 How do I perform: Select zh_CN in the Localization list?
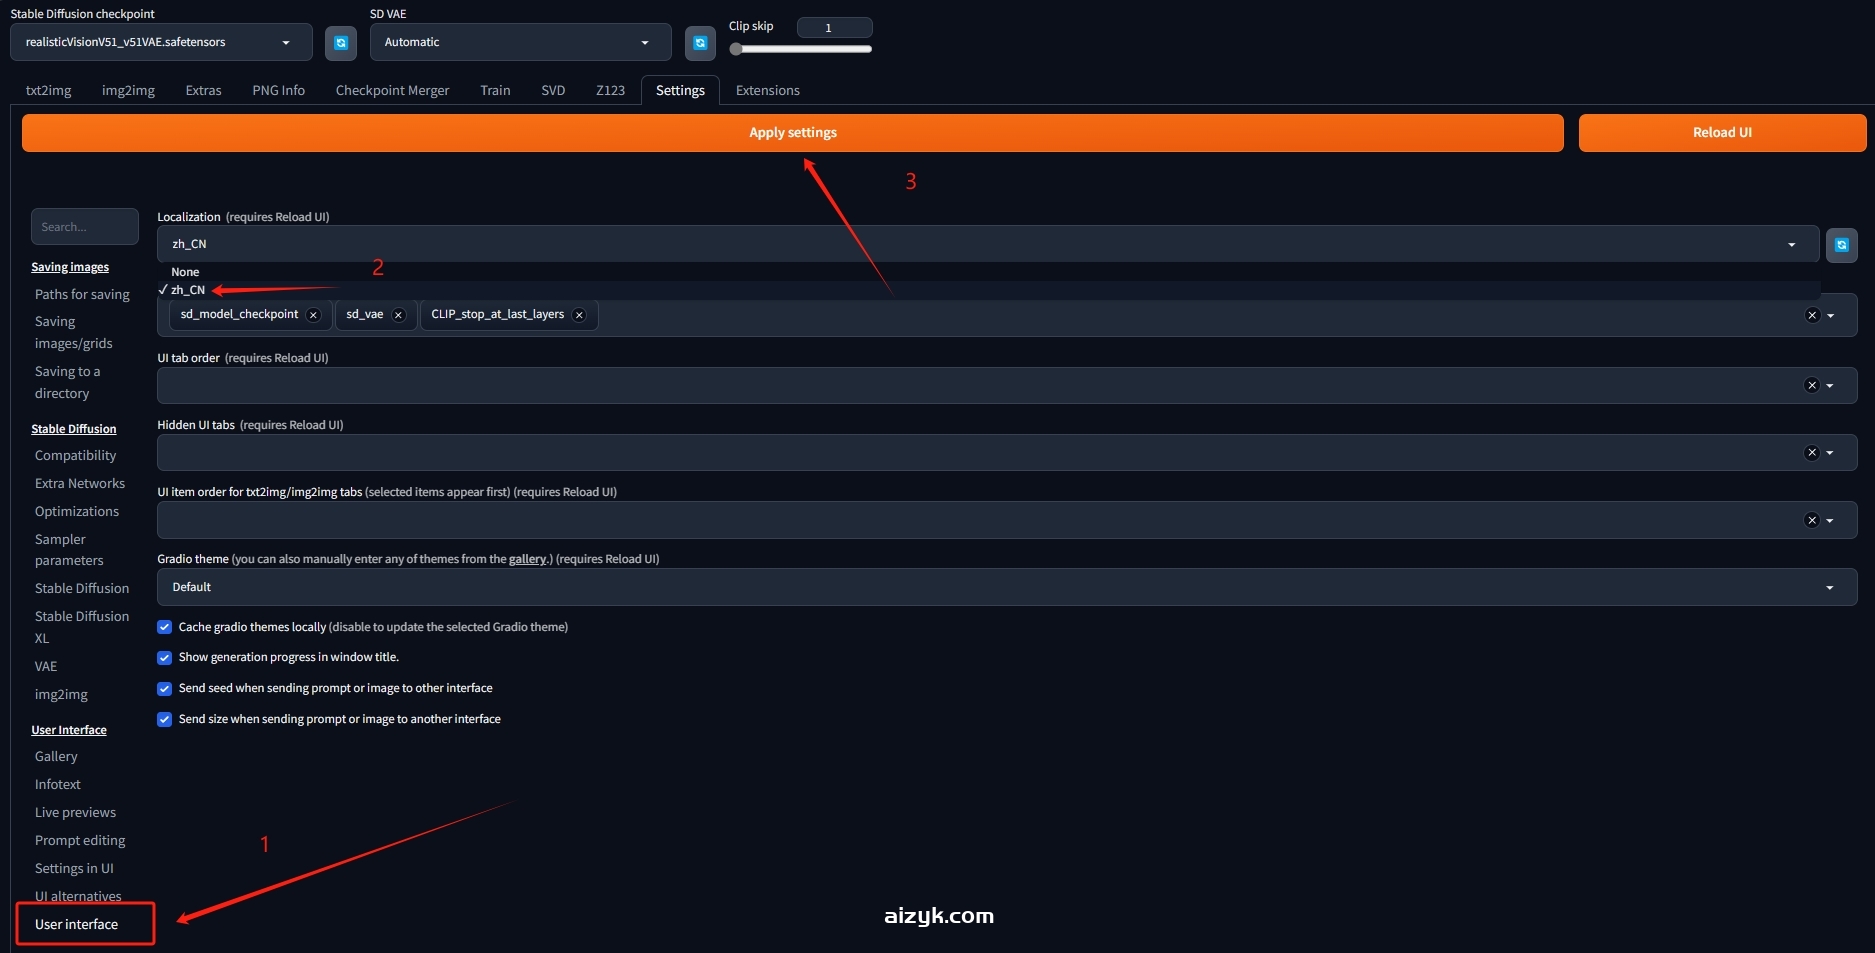[x=188, y=290]
